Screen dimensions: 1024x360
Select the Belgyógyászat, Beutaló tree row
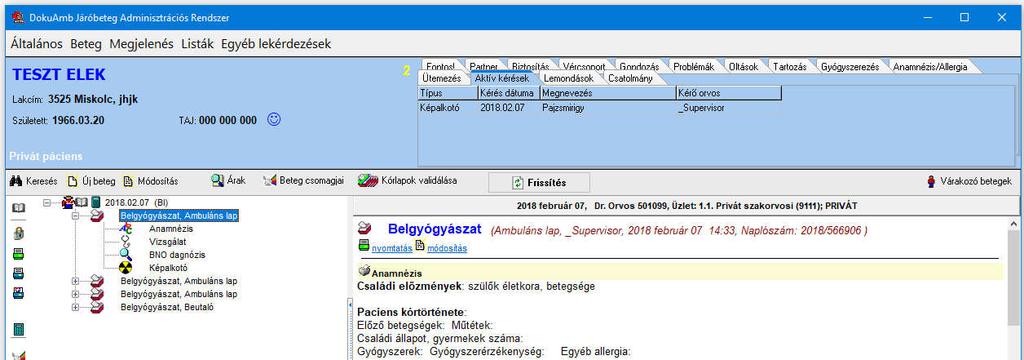(x=167, y=307)
